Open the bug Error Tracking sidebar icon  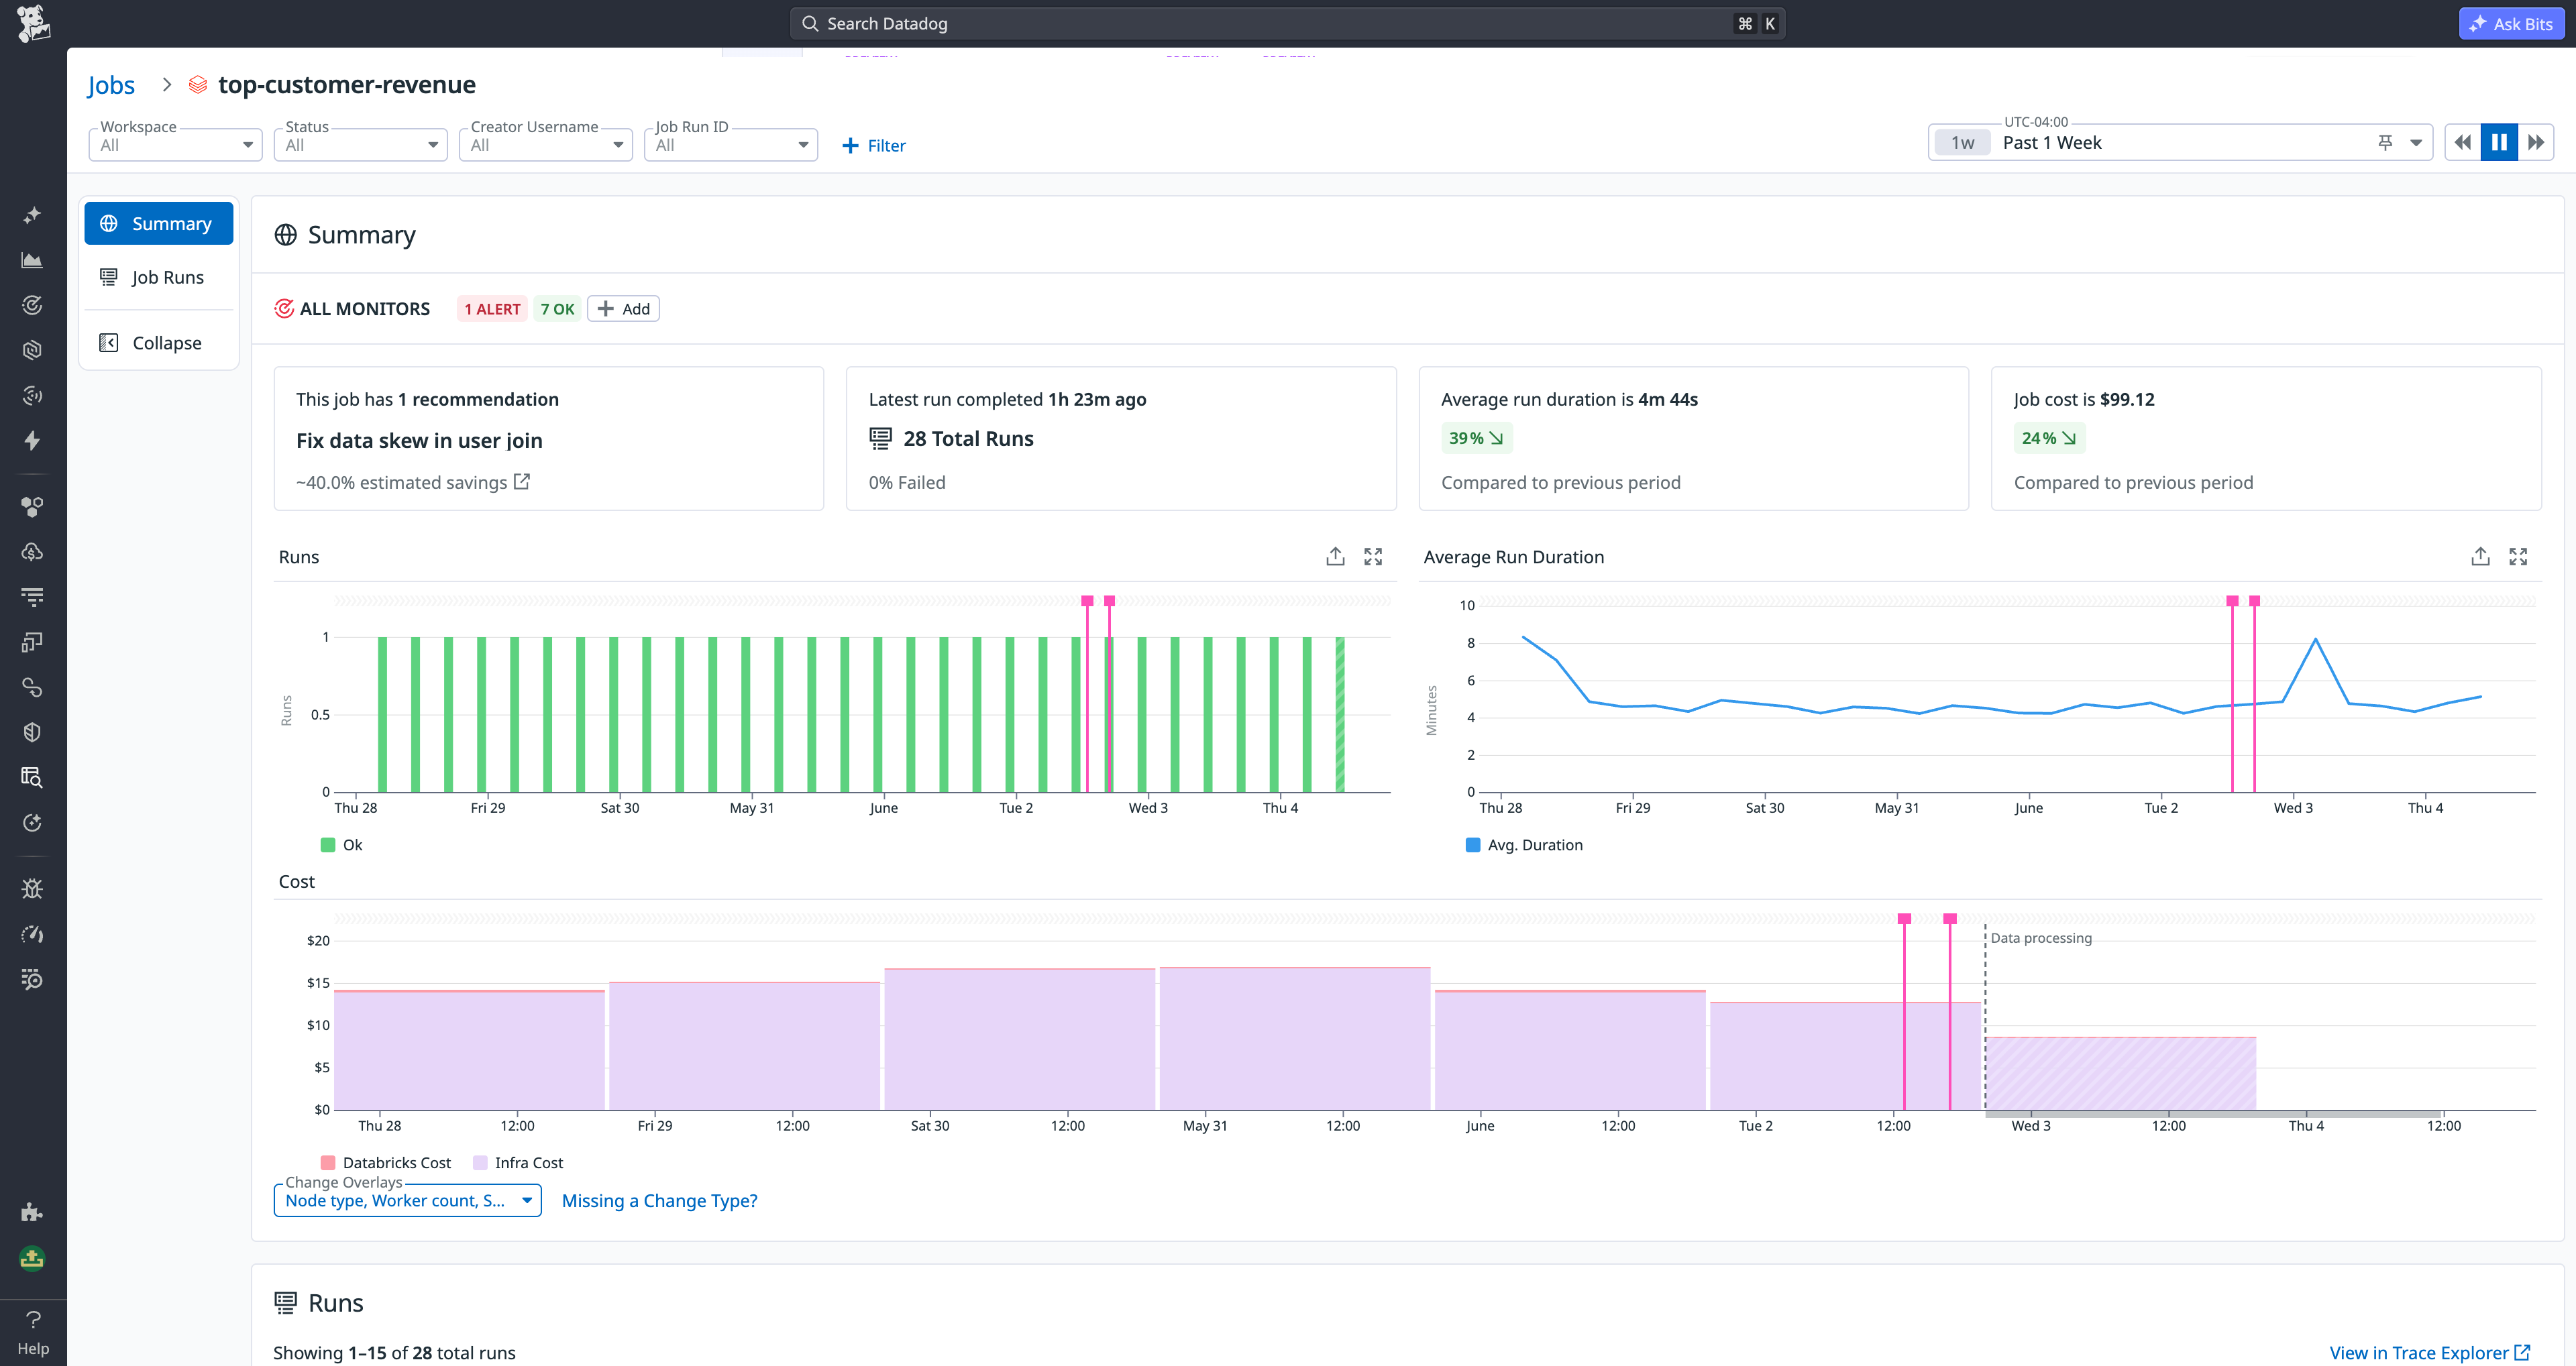[32, 889]
